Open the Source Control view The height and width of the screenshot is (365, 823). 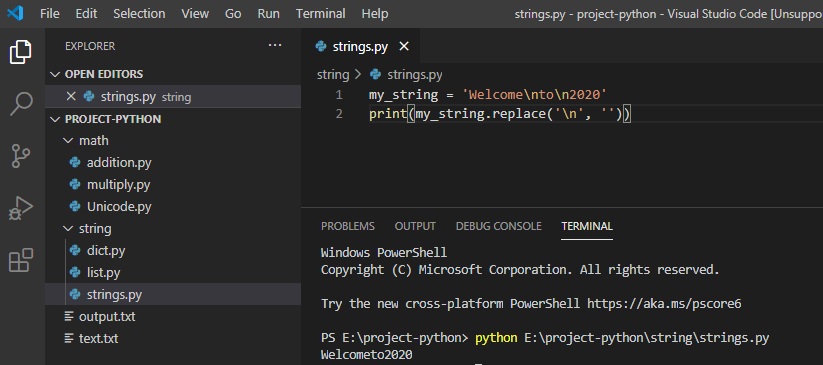point(21,156)
